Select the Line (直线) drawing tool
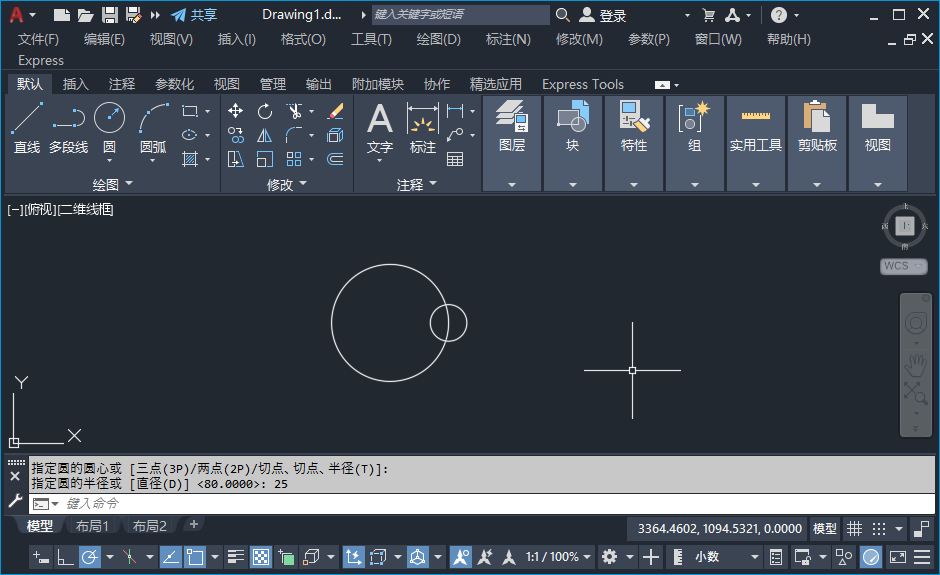 (27, 127)
